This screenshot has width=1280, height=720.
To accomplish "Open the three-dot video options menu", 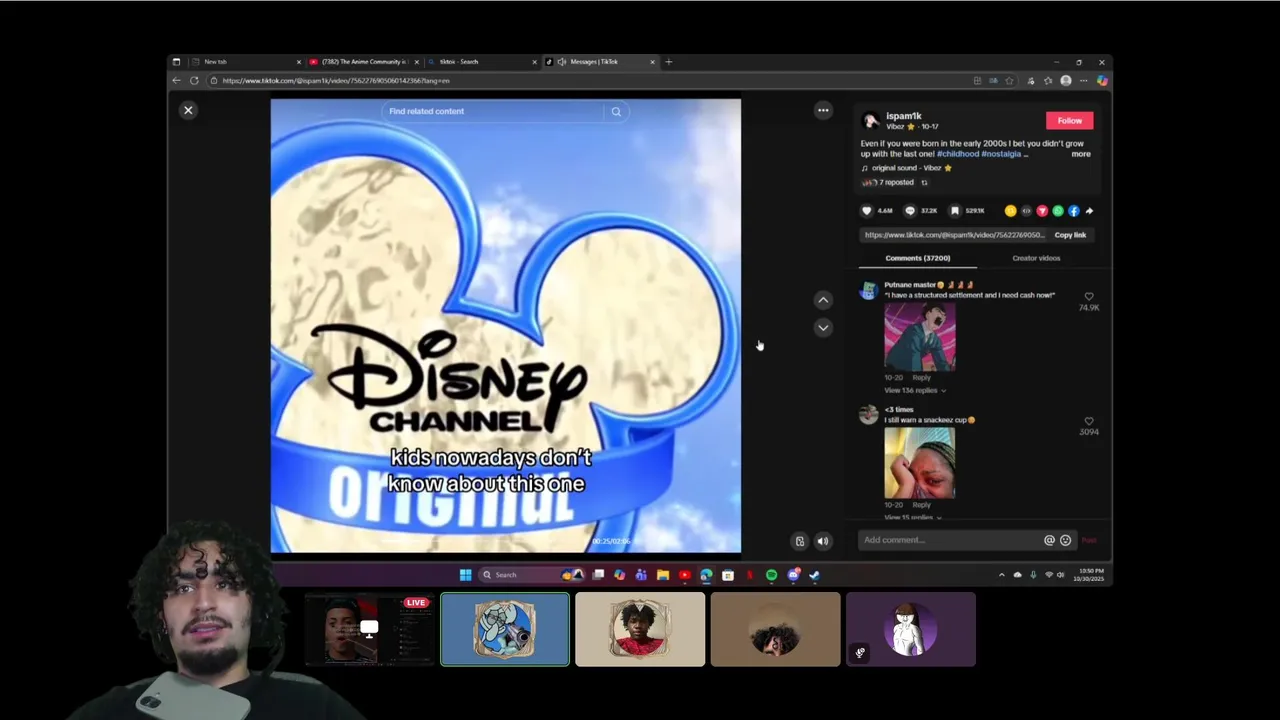I will 823,110.
